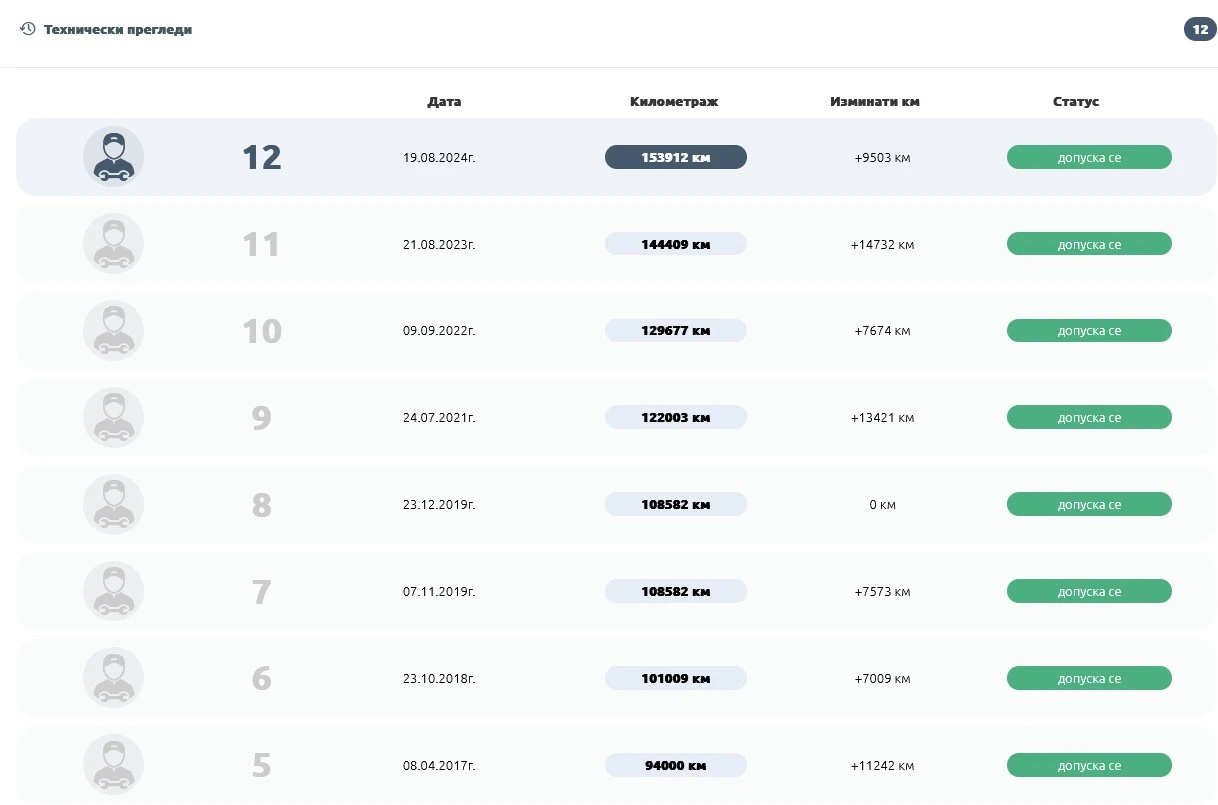Viewport: 1218px width, 805px height.
Task: Select the mechanic icon for inspection 10
Action: [113, 331]
